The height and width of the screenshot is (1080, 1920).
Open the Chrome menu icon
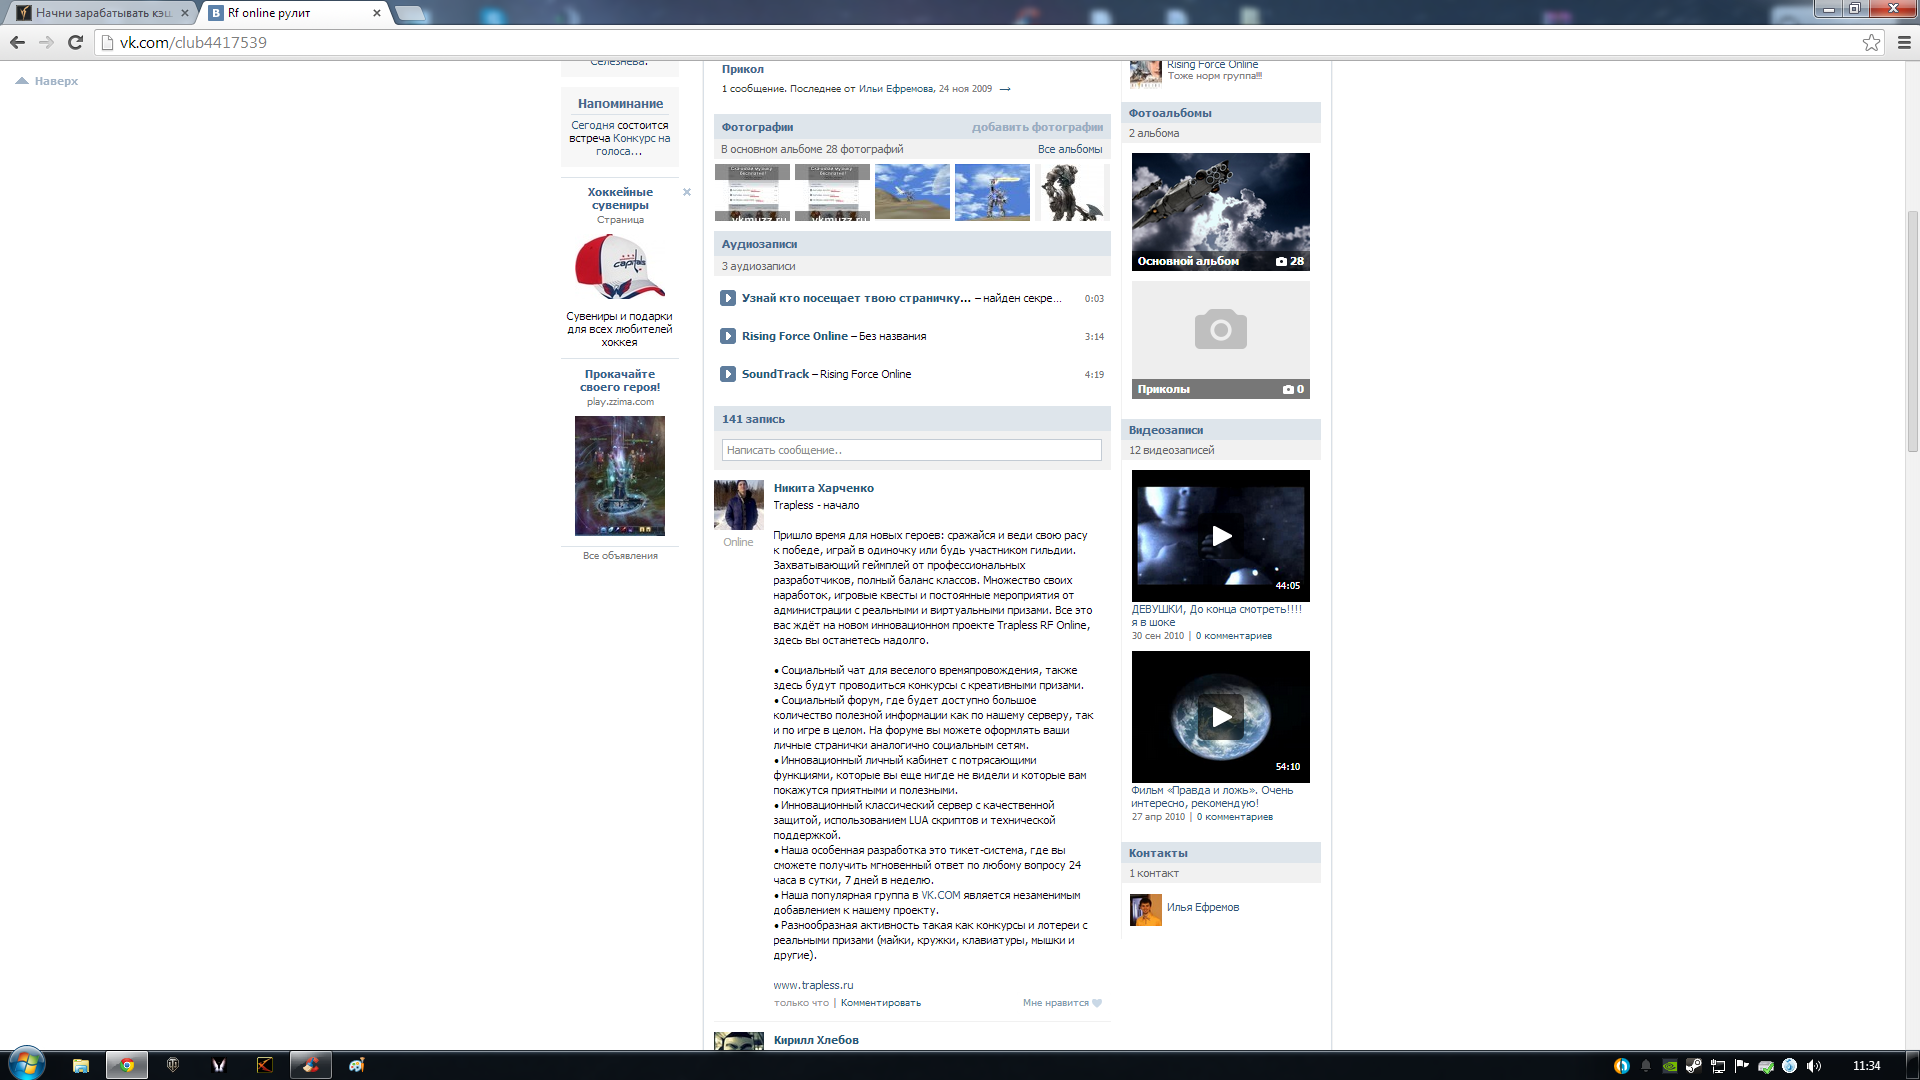[x=1904, y=42]
